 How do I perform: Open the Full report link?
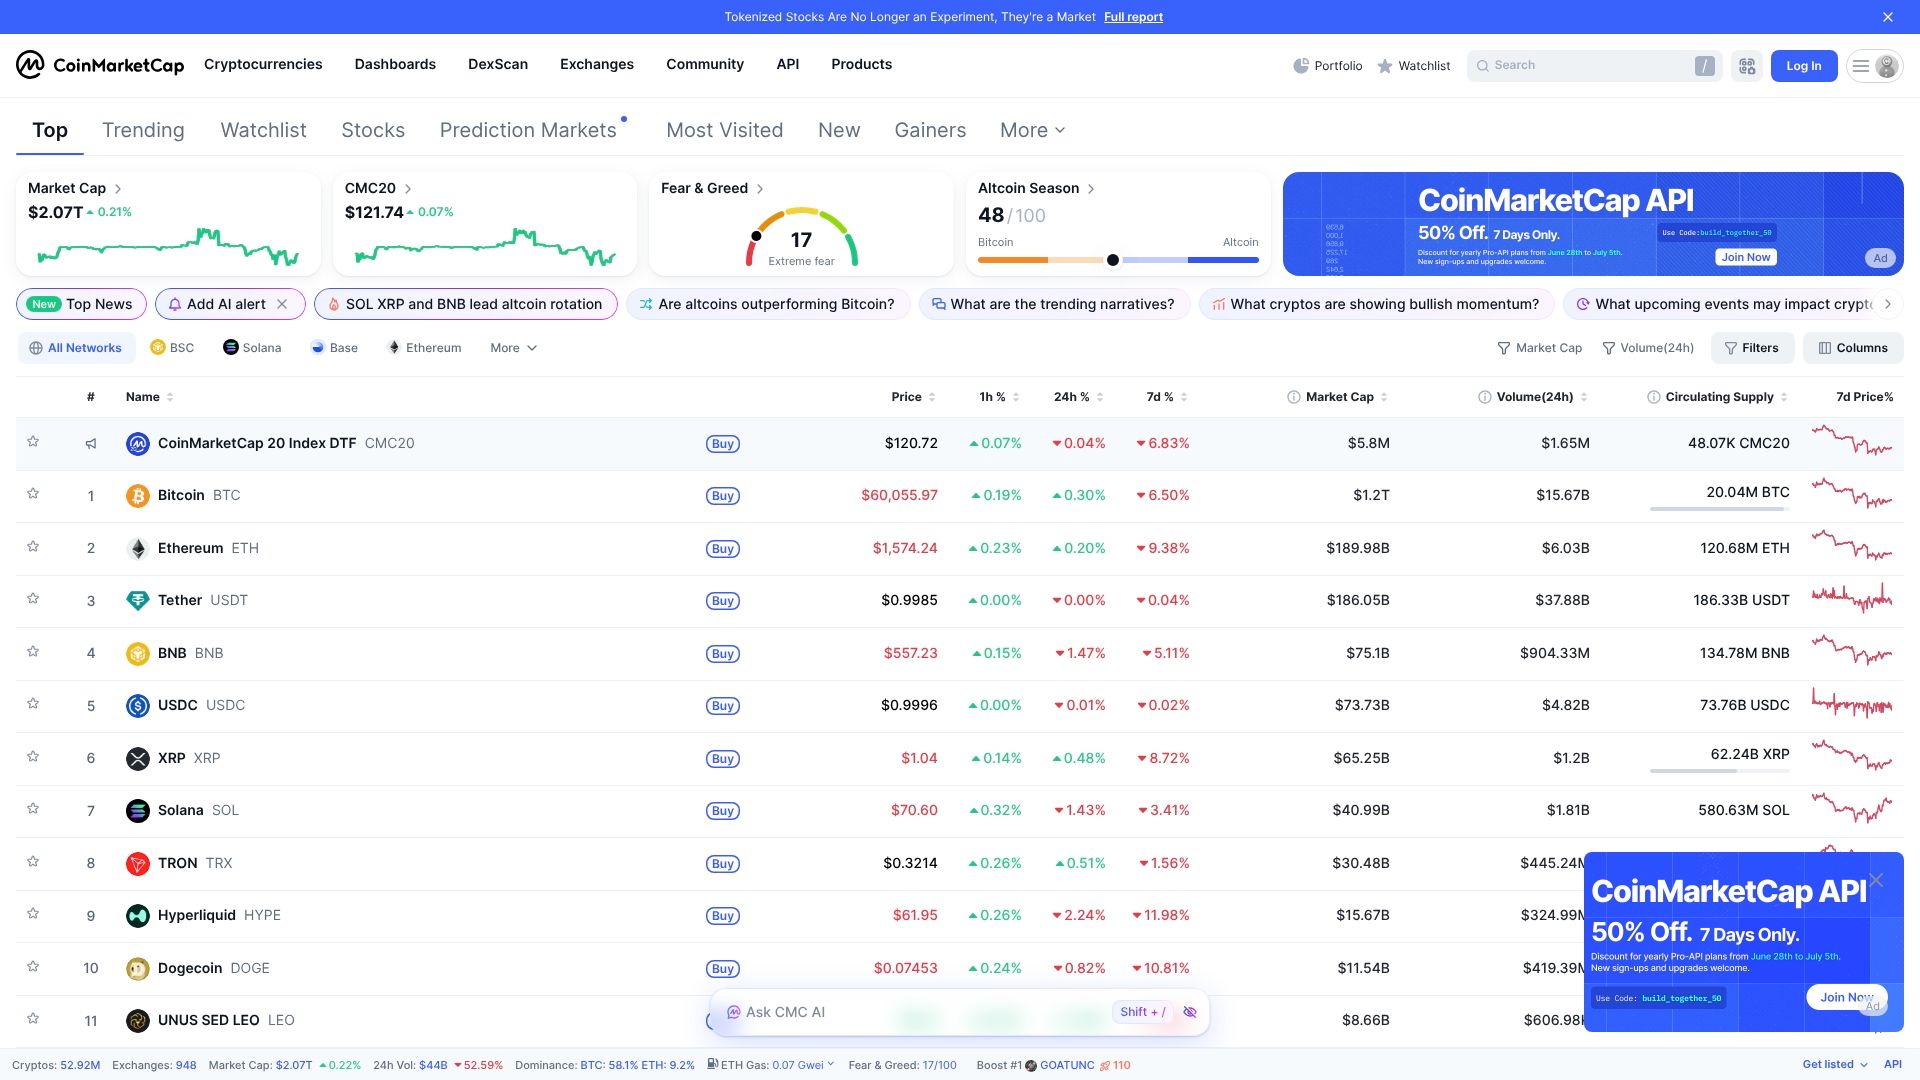[1133, 17]
